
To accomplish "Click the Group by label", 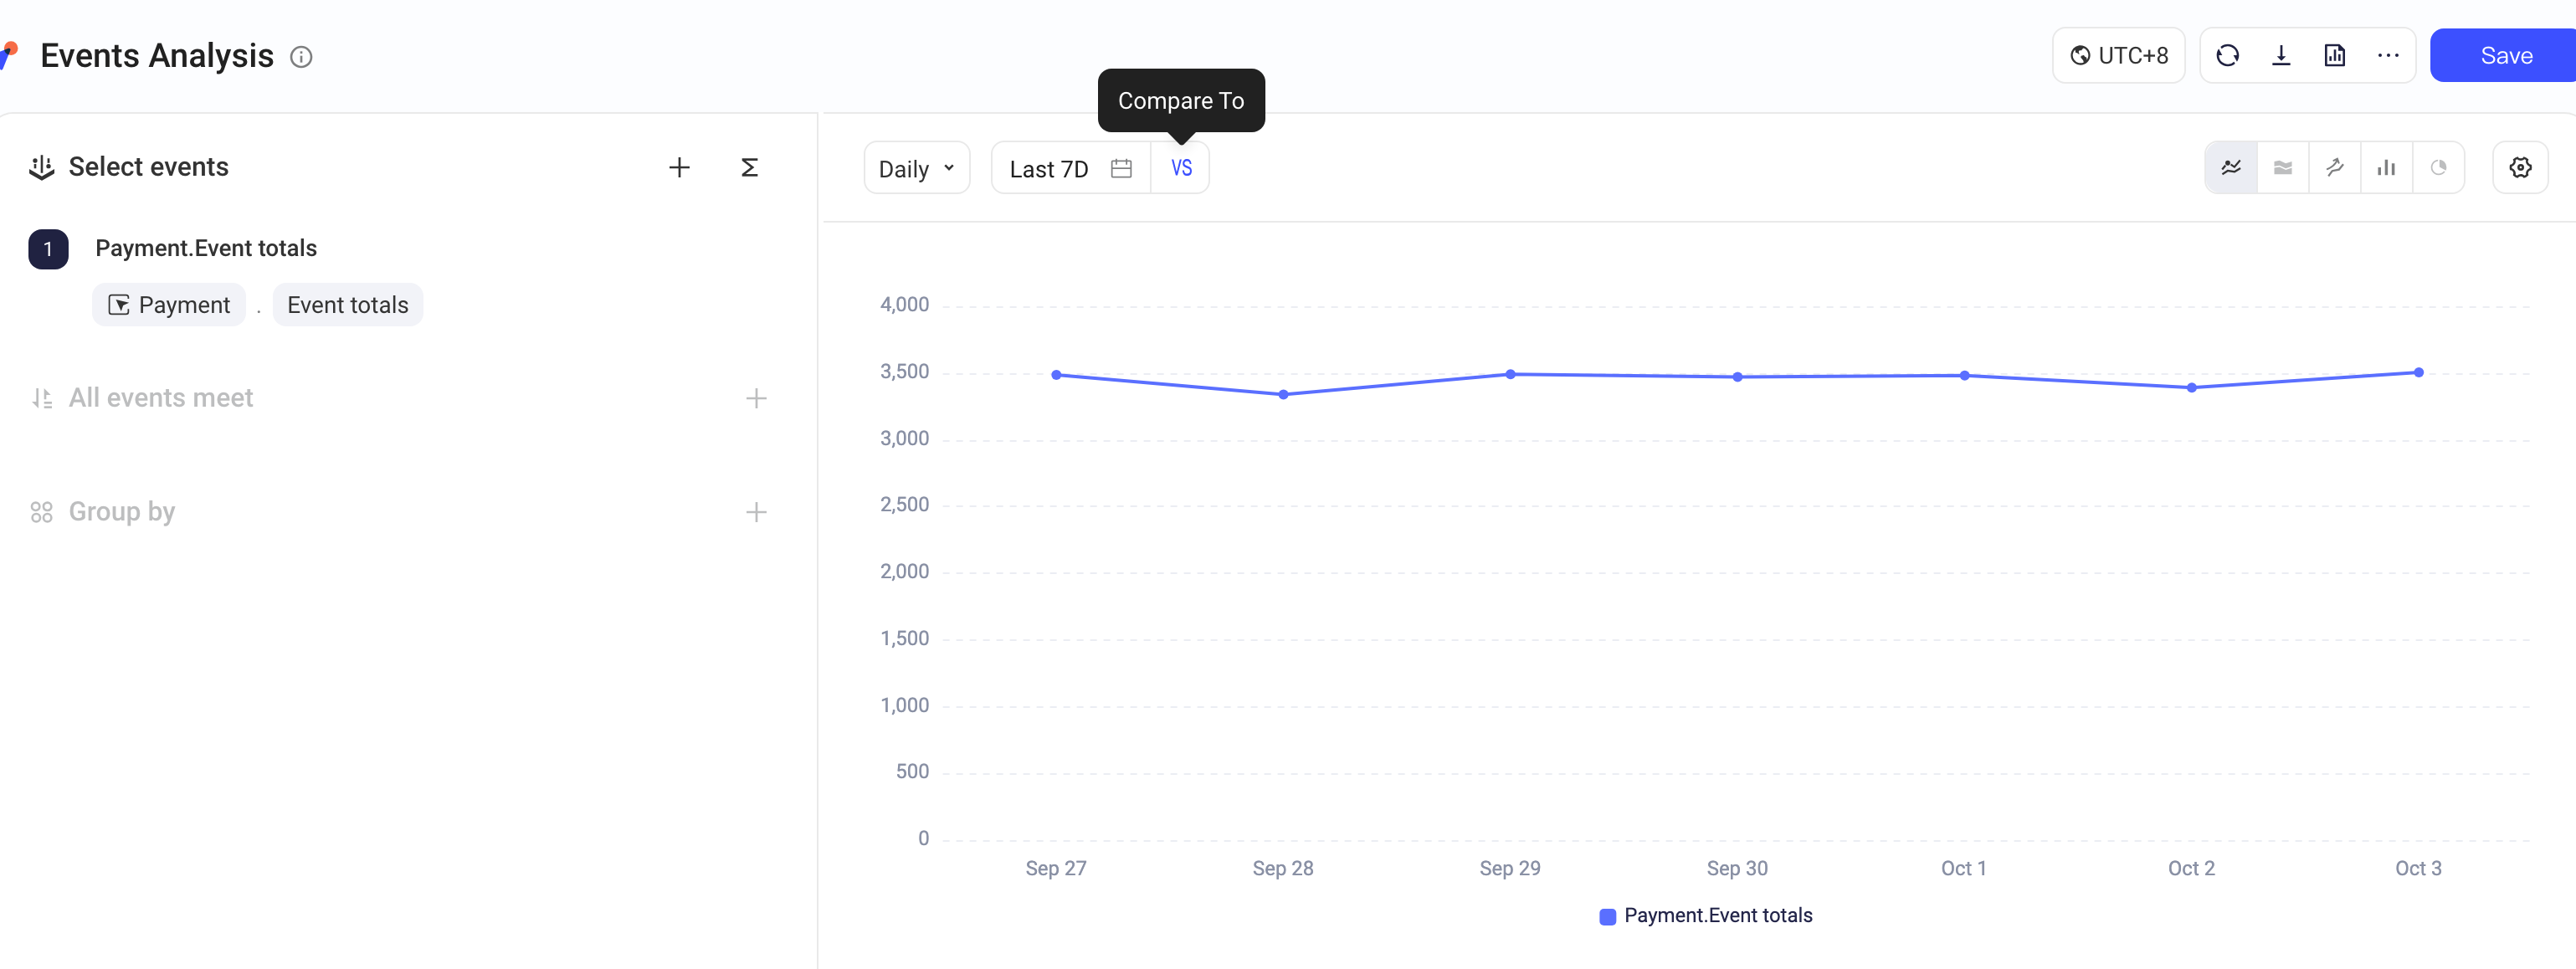I will pyautogui.click(x=122, y=512).
